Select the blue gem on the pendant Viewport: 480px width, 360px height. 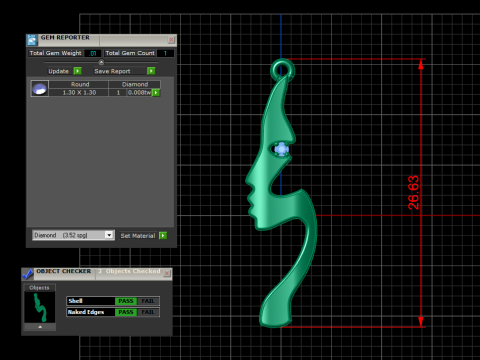[x=282, y=149]
